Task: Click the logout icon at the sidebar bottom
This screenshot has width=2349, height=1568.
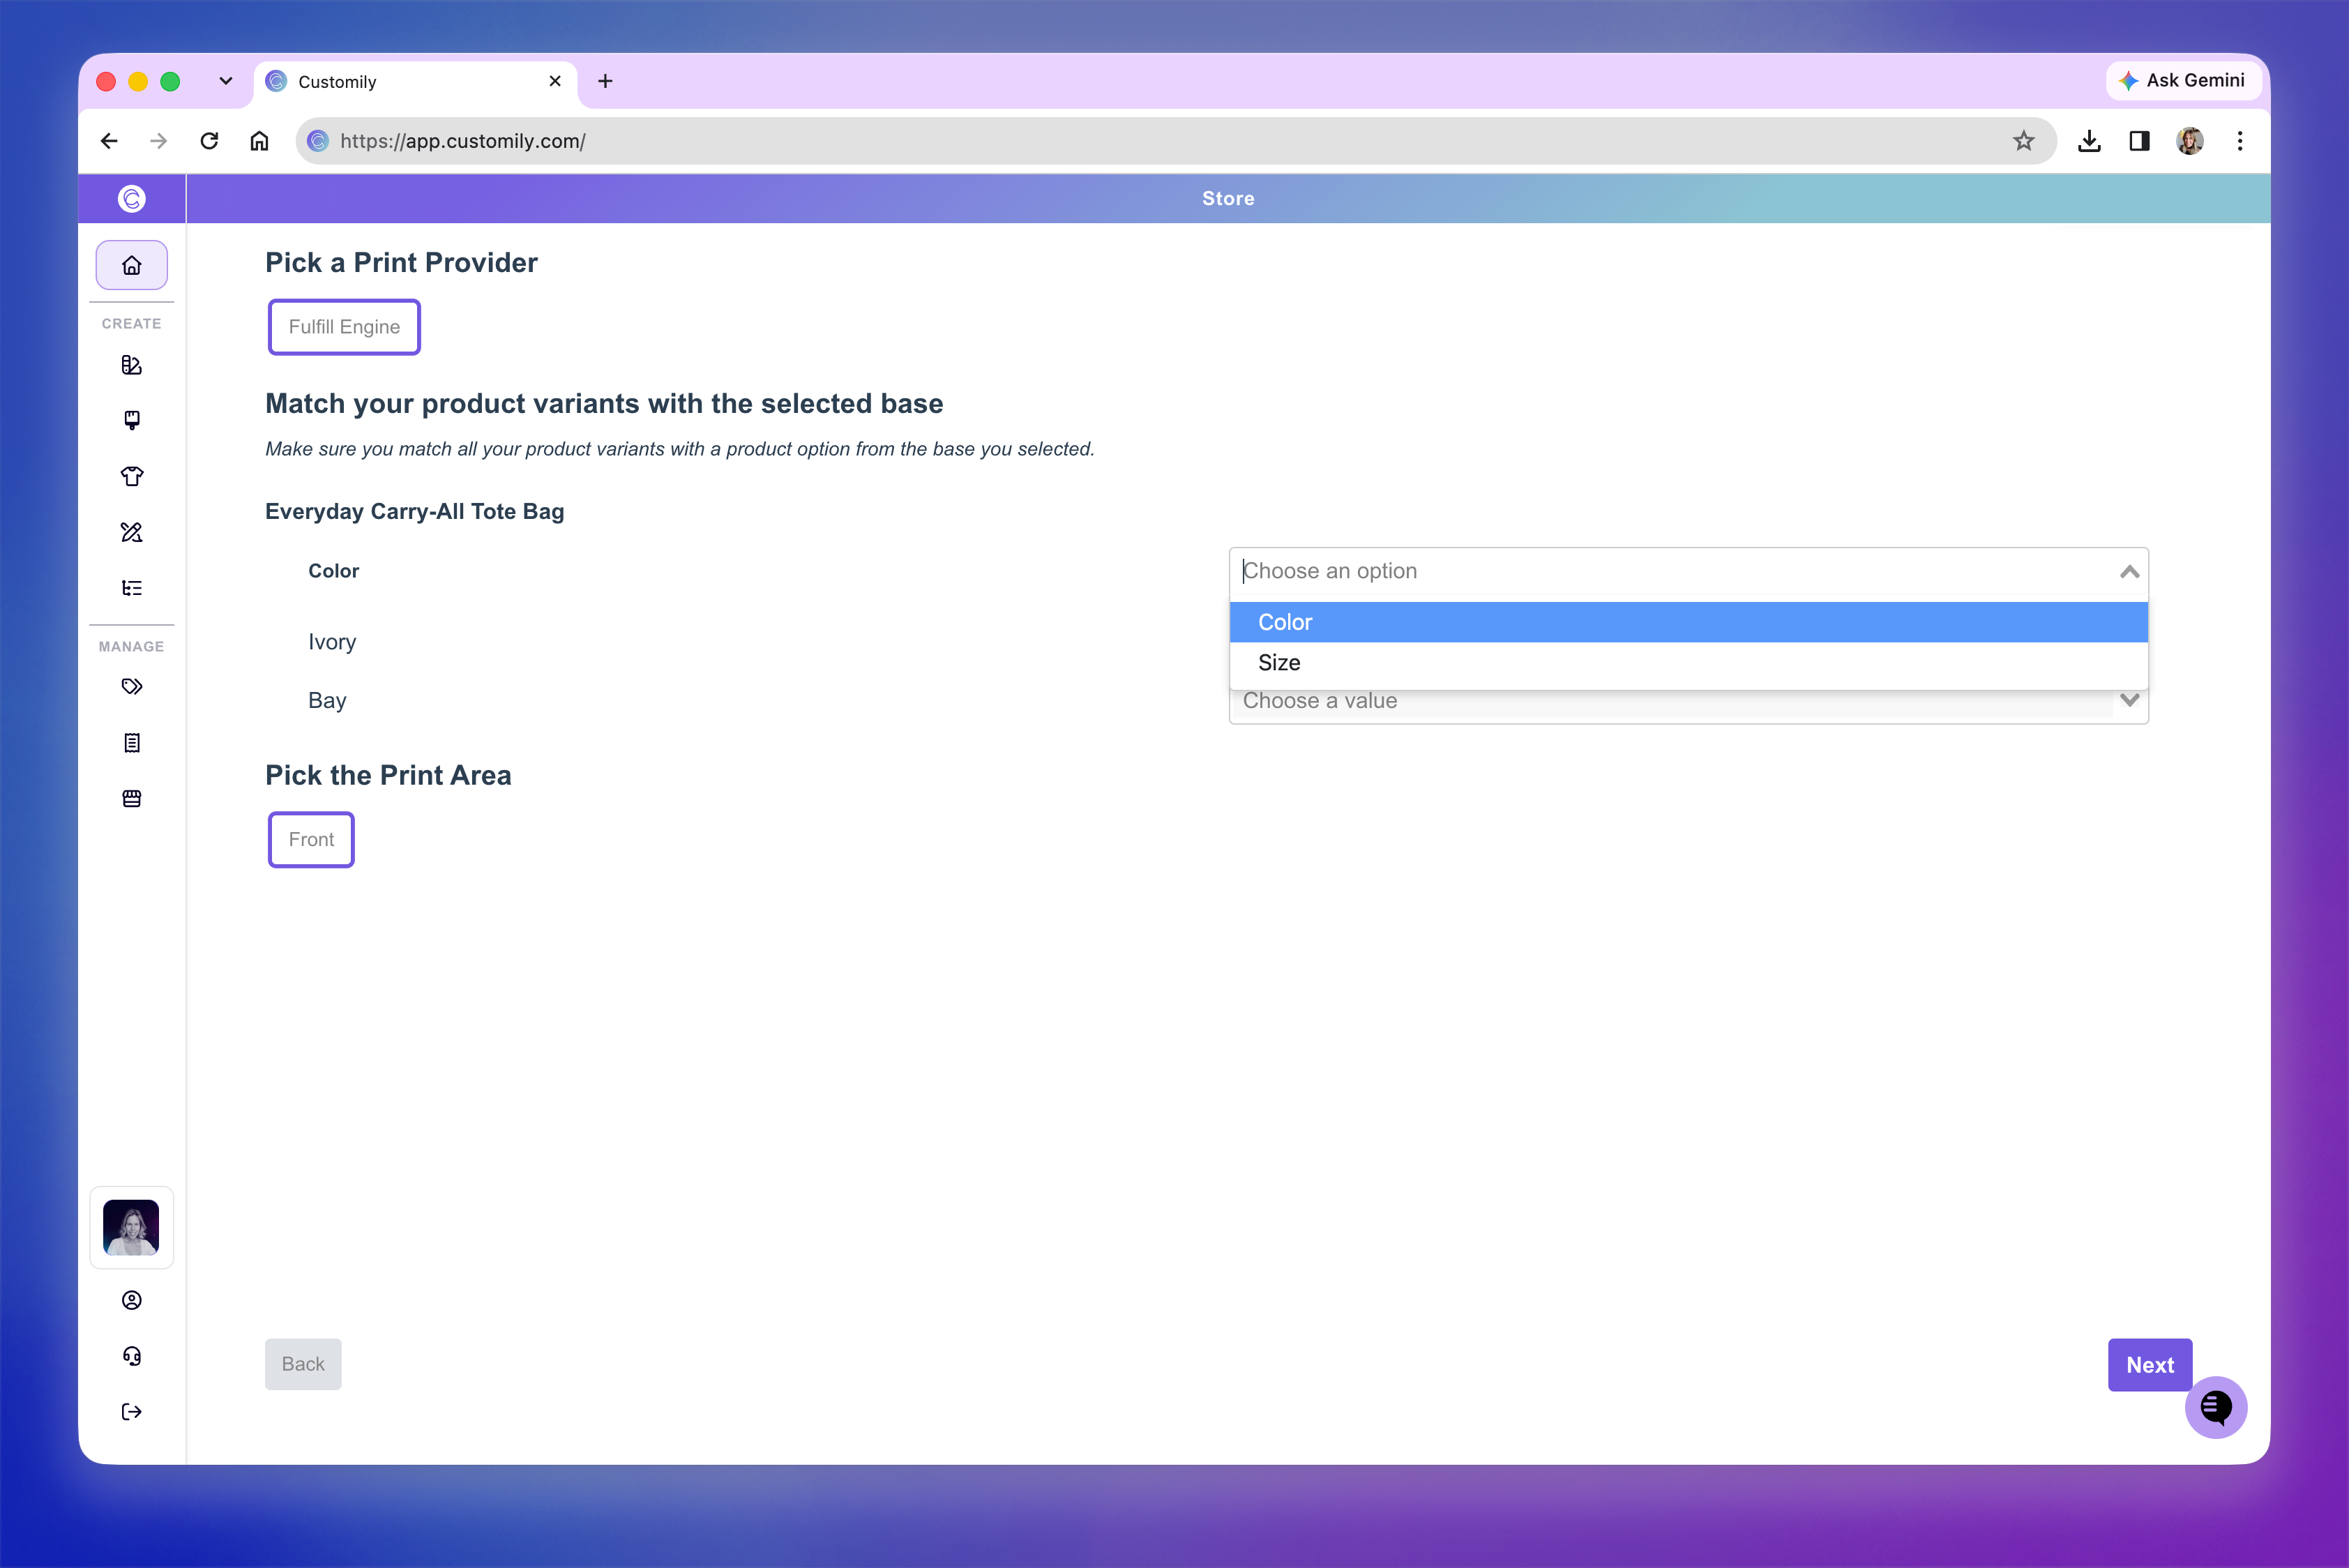Action: 131,1412
